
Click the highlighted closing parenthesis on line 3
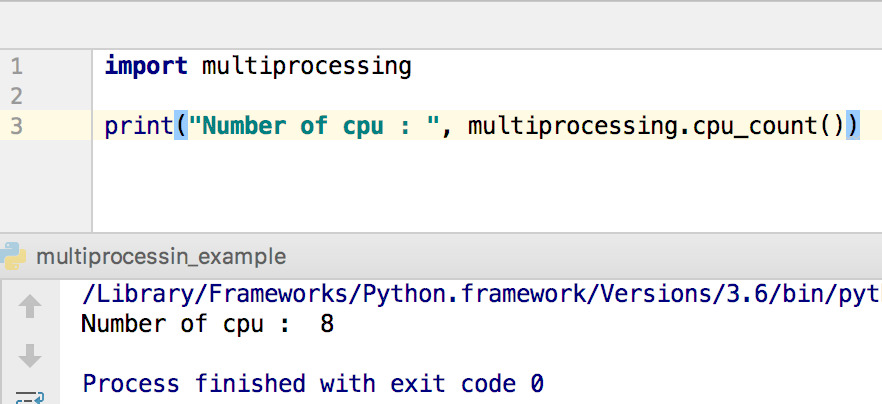[853, 125]
